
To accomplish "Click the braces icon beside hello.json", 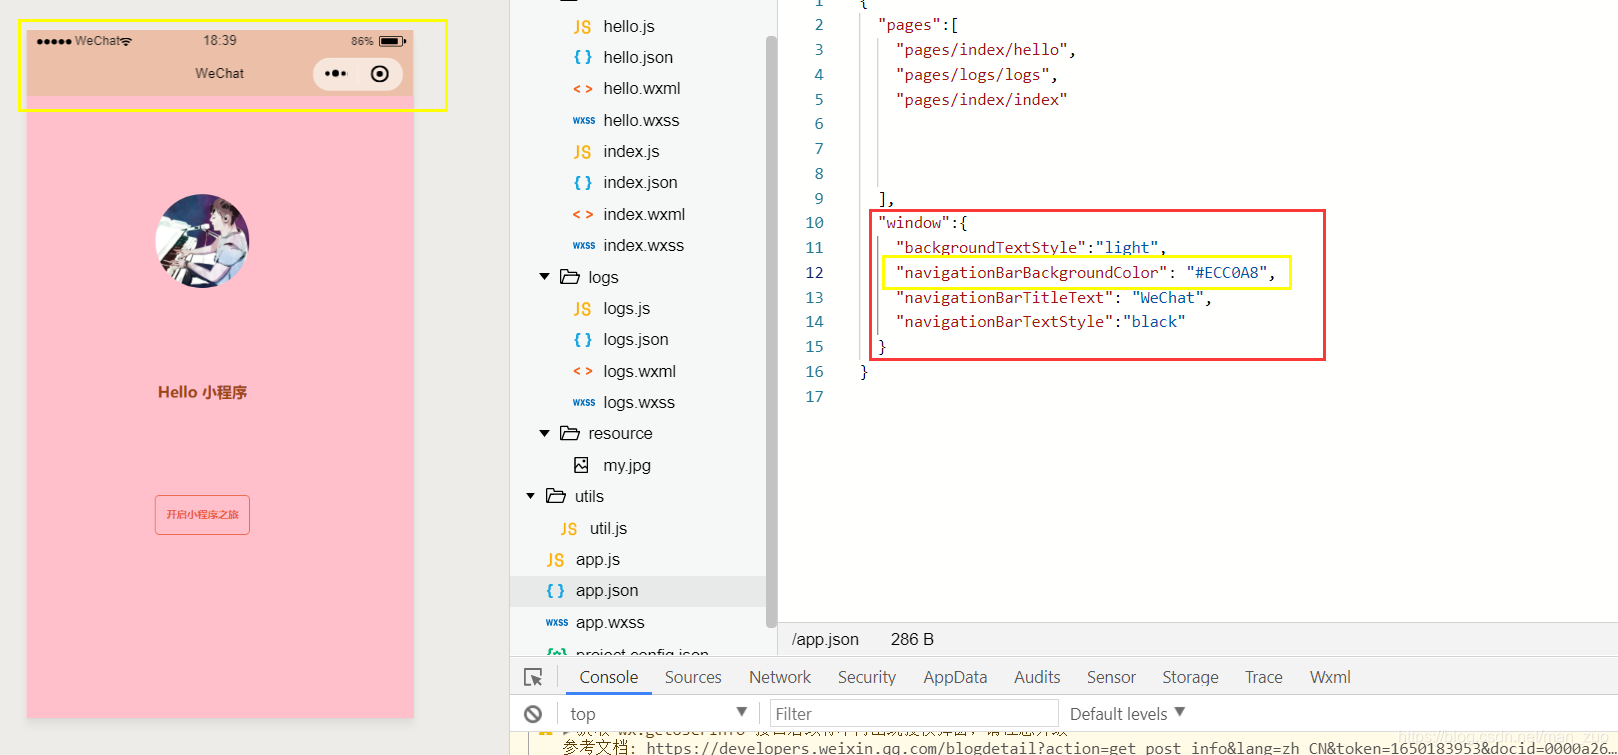I will 583,58.
